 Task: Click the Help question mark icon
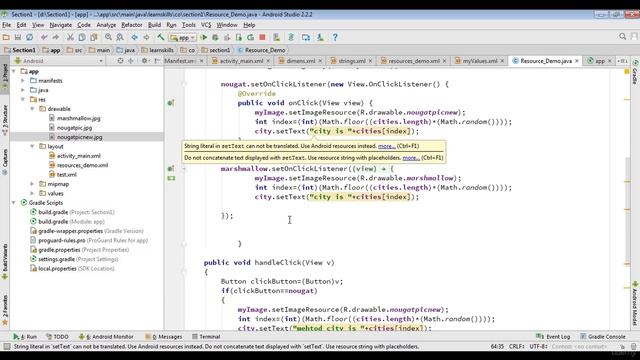(335, 37)
